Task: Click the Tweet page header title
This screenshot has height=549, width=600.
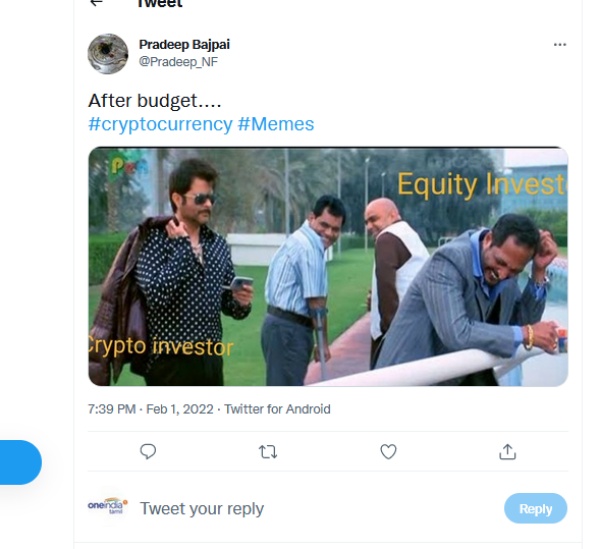Action: tap(160, 4)
